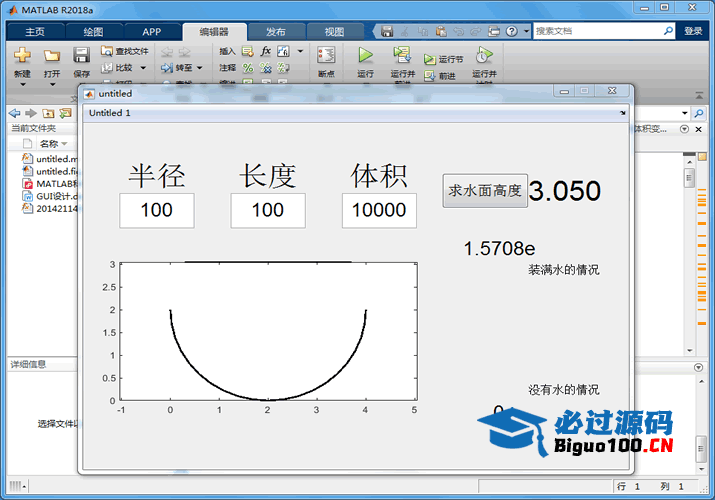Open the Untitled 1 menu in figure

click(x=110, y=113)
